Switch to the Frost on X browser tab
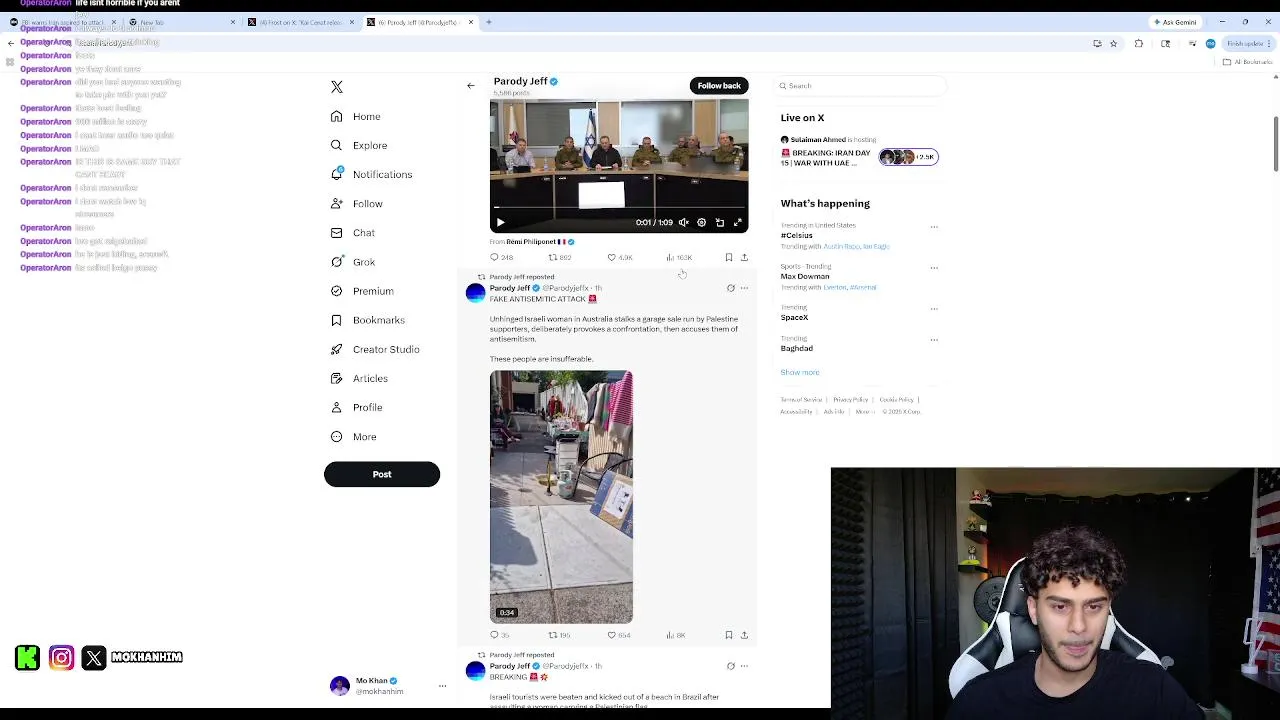 point(300,22)
